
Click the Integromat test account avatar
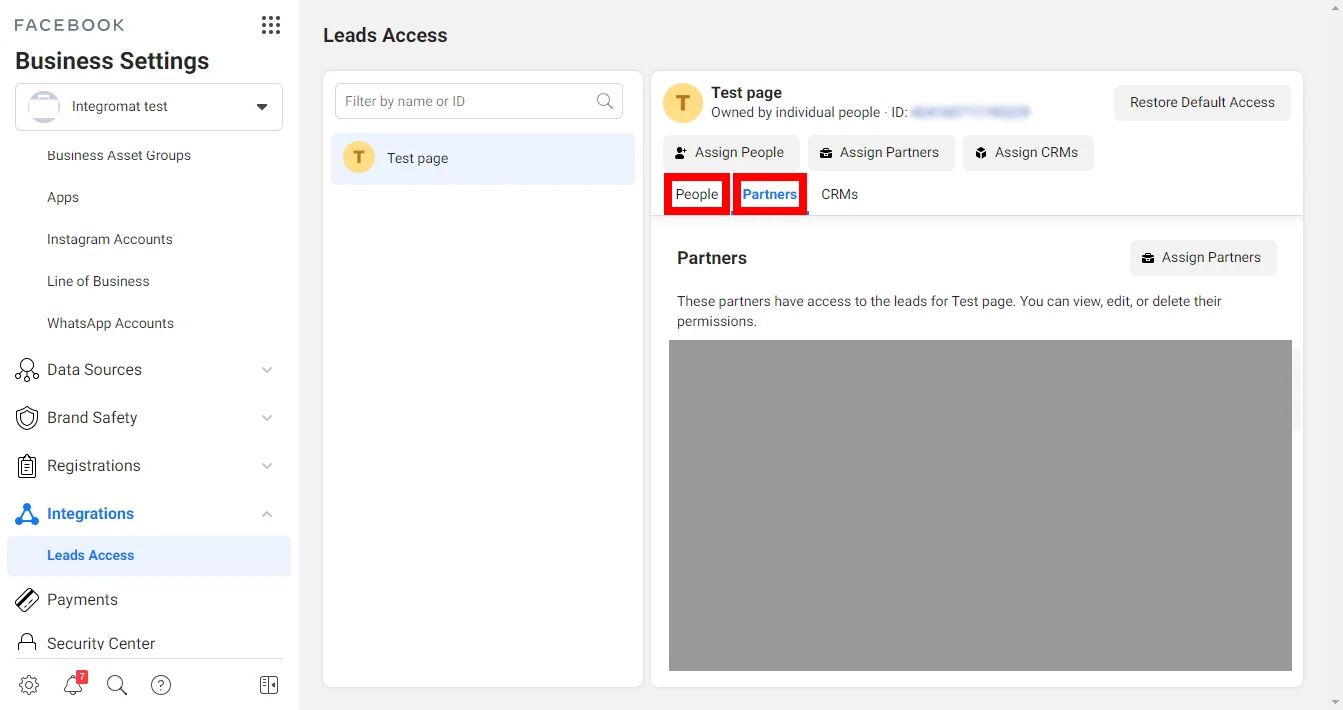(x=44, y=106)
